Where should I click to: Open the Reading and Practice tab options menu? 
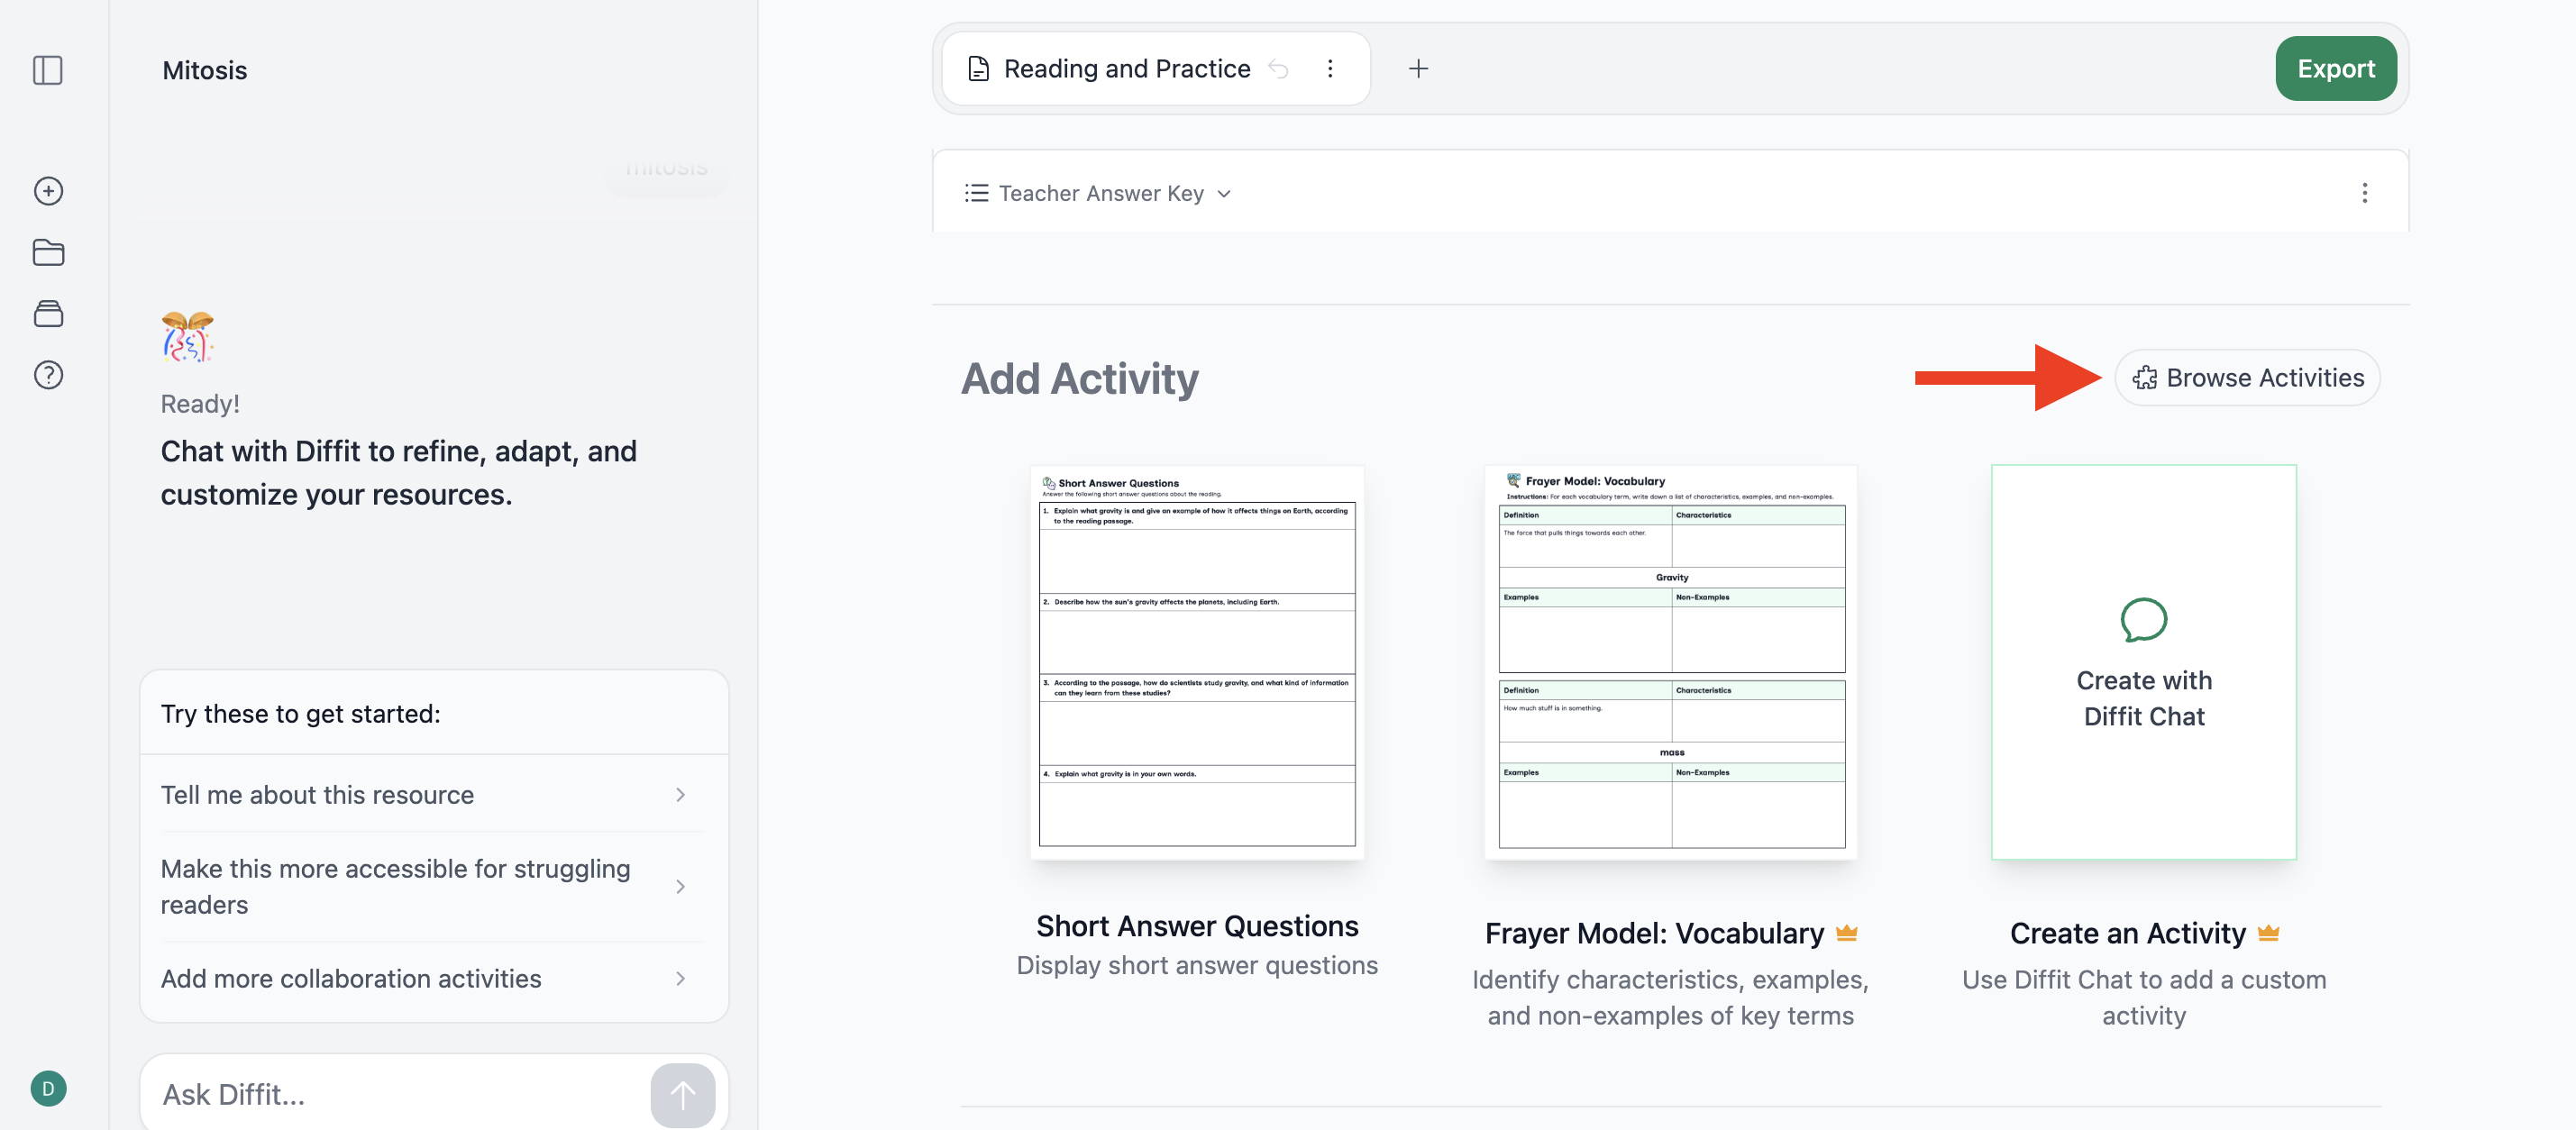[x=1330, y=69]
